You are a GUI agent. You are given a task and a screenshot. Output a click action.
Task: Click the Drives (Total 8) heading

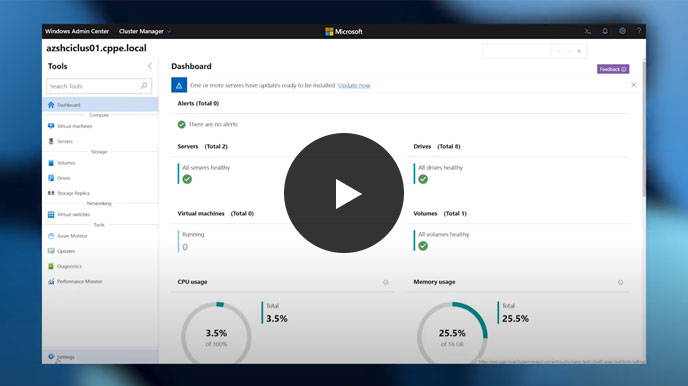tap(437, 147)
